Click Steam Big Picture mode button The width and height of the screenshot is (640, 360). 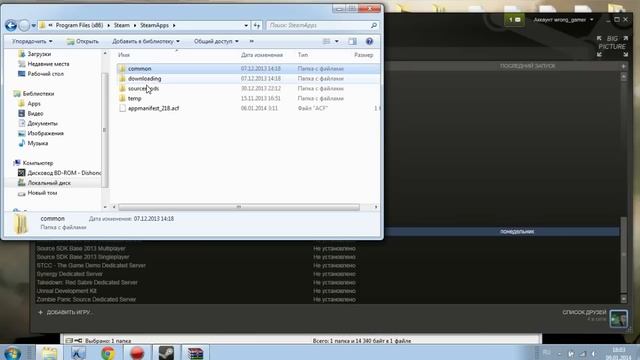click(x=612, y=46)
